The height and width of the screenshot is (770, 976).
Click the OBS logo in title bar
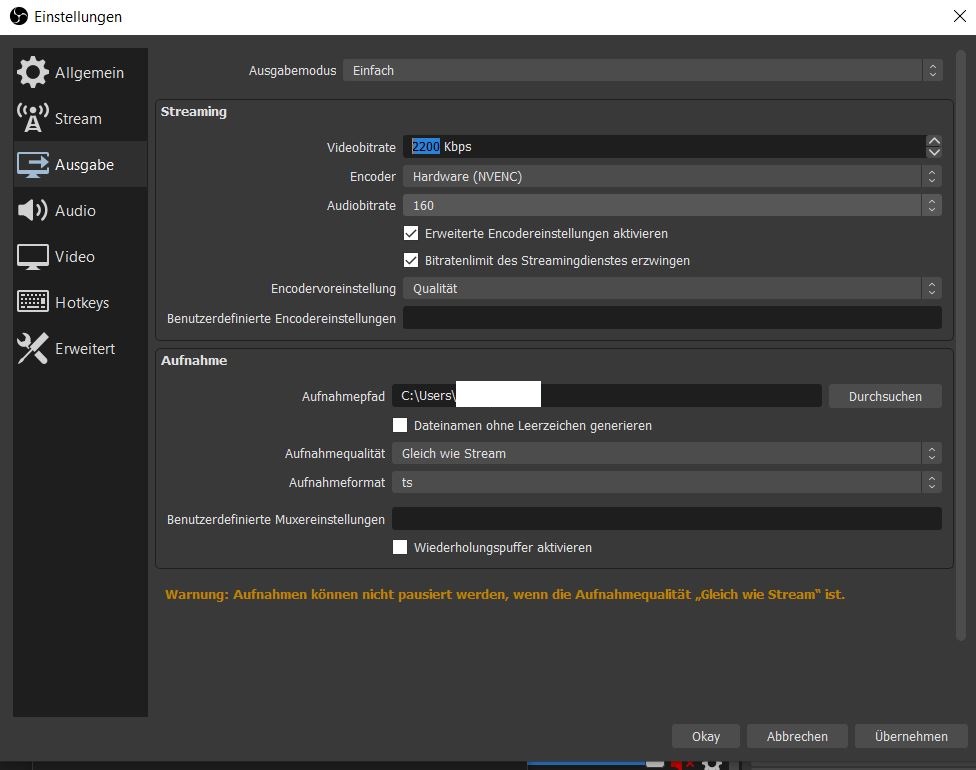click(x=17, y=17)
